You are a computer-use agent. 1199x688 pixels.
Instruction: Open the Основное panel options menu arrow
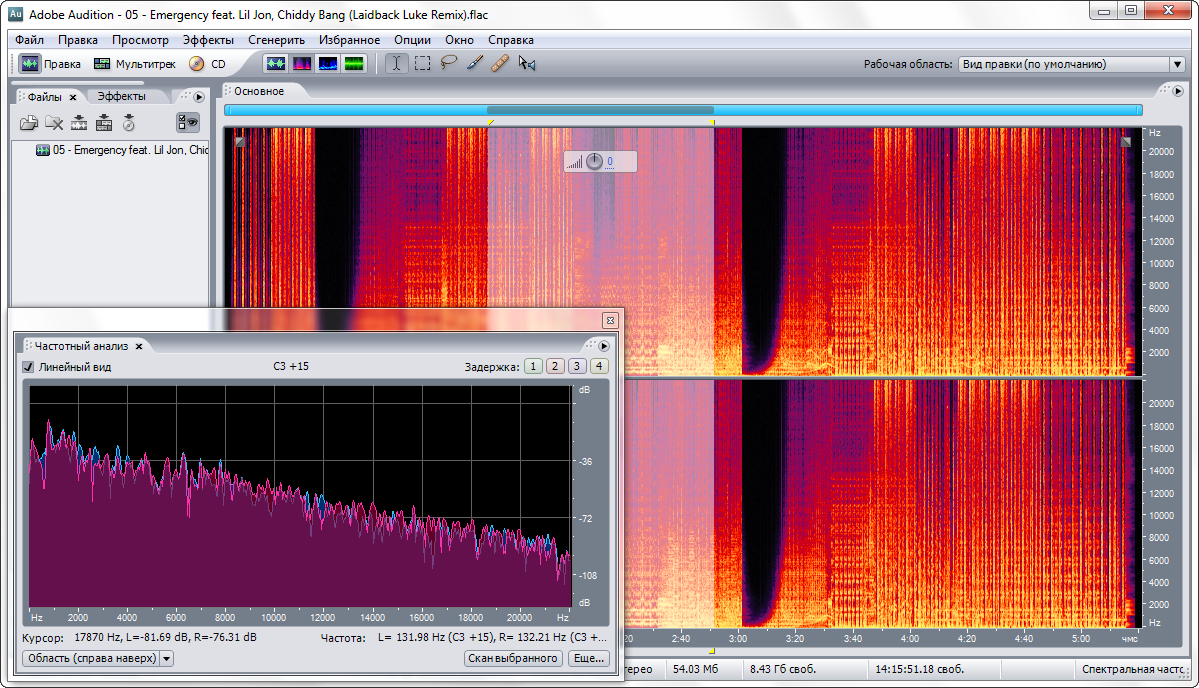pos(1178,91)
